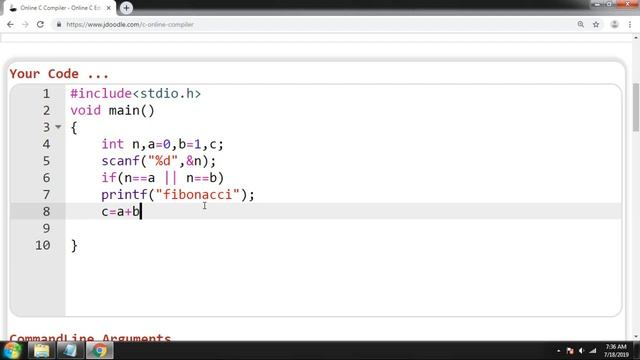Image resolution: width=640 pixels, height=360 pixels.
Task: Click the taskbar clock showing 7:36 AM
Action: 616,351
